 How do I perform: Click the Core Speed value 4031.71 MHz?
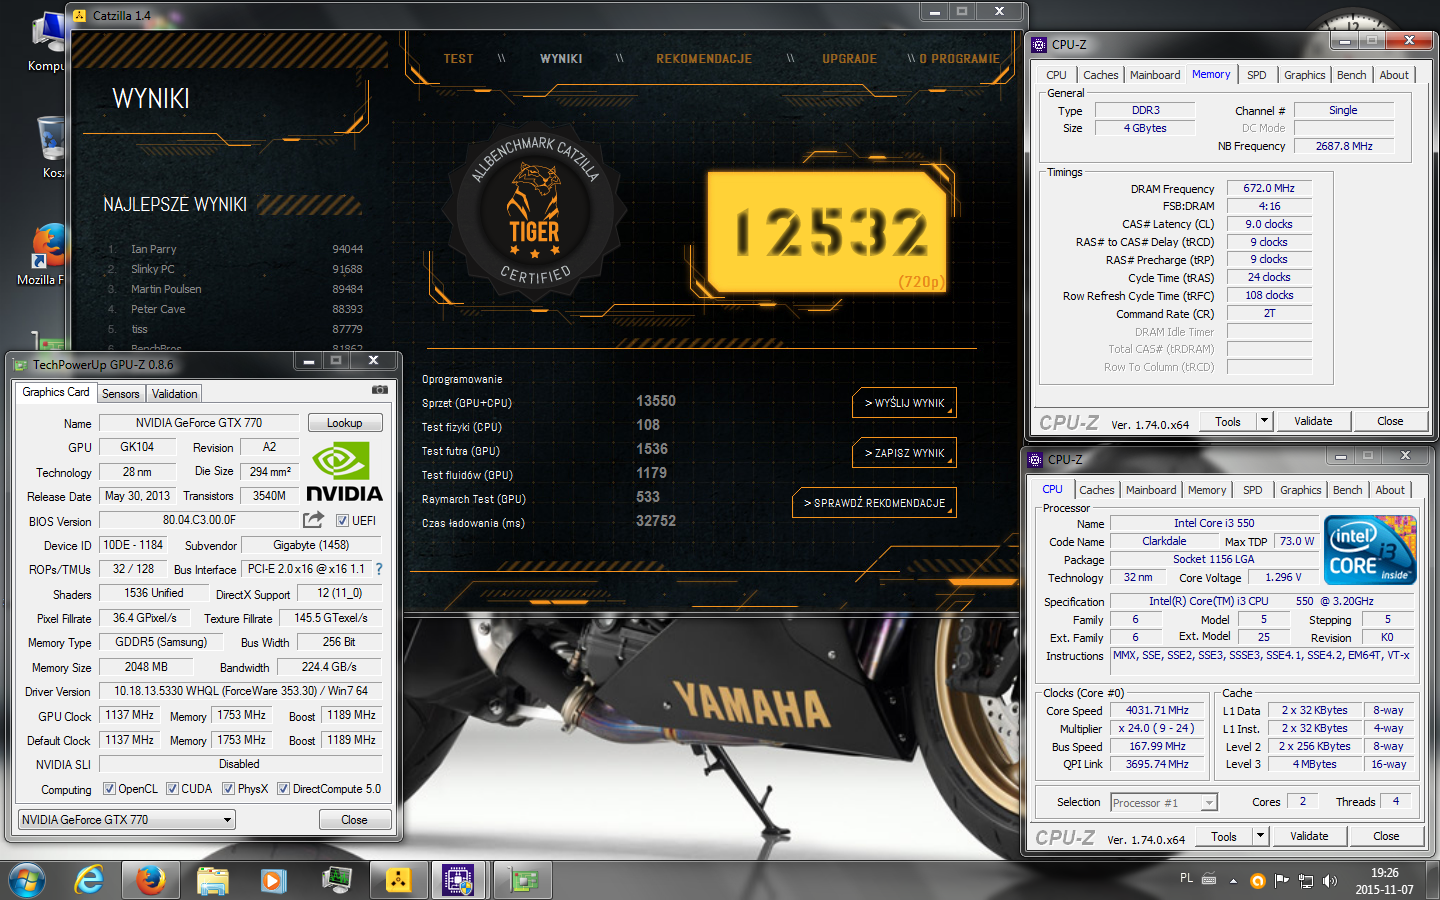pyautogui.click(x=1158, y=710)
